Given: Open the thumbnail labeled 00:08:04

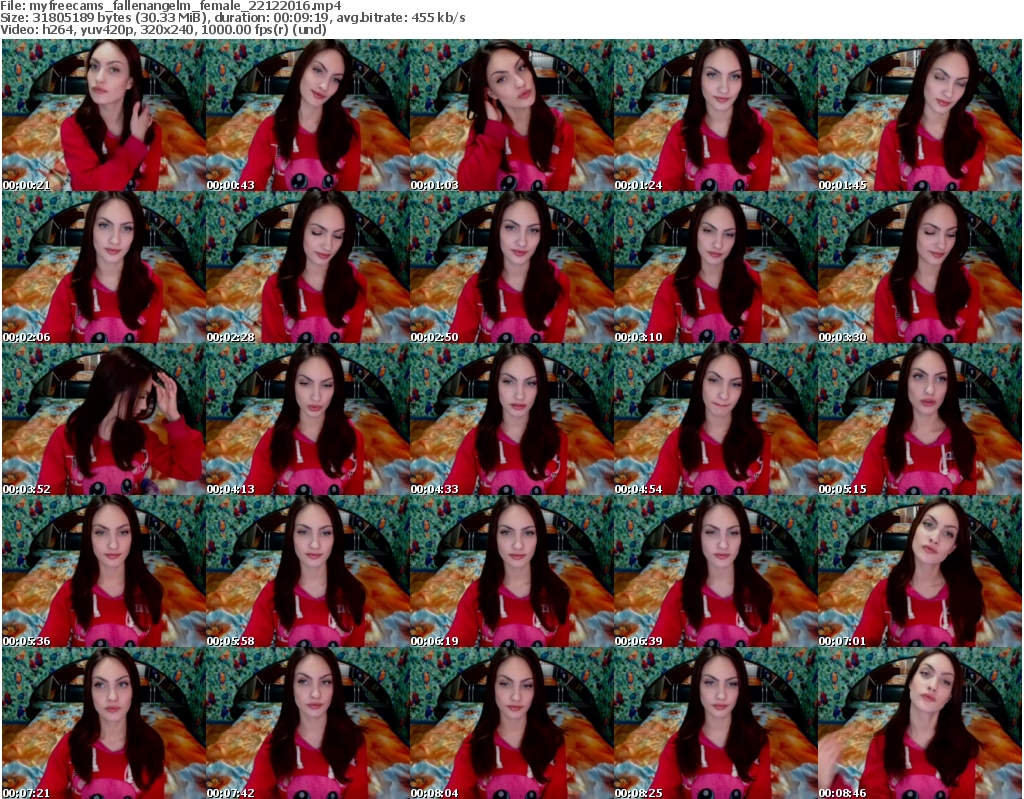Looking at the screenshot, I should click(511, 723).
